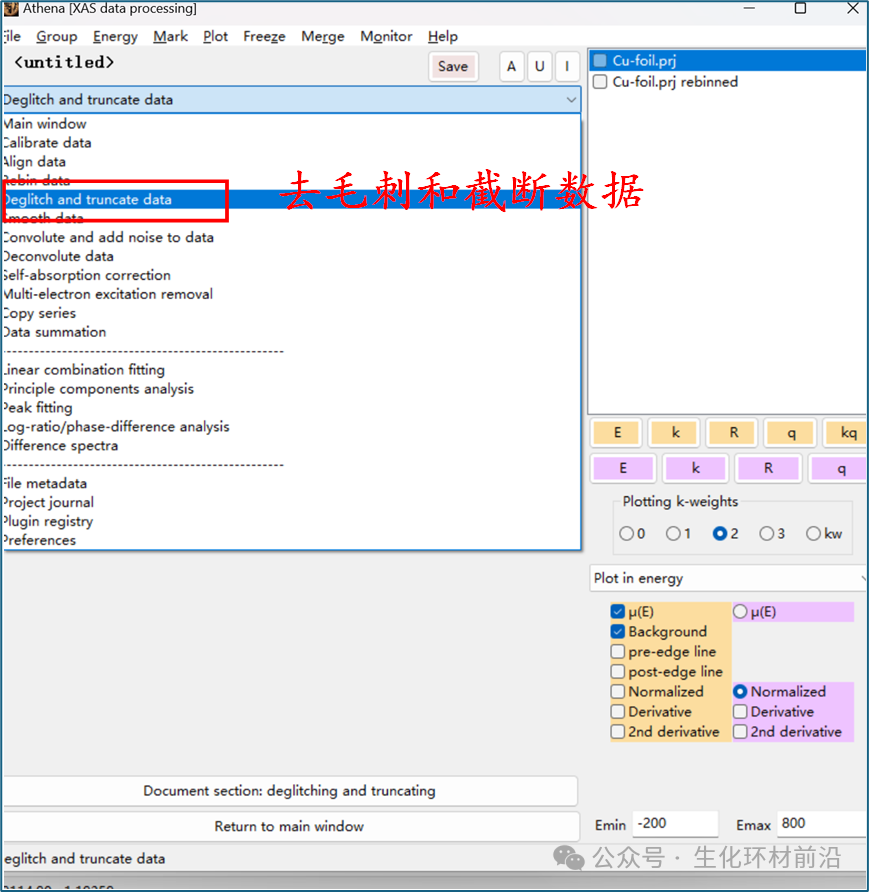Plot marked groups in q (purple)
Screen dimensions: 869x892
click(839, 468)
